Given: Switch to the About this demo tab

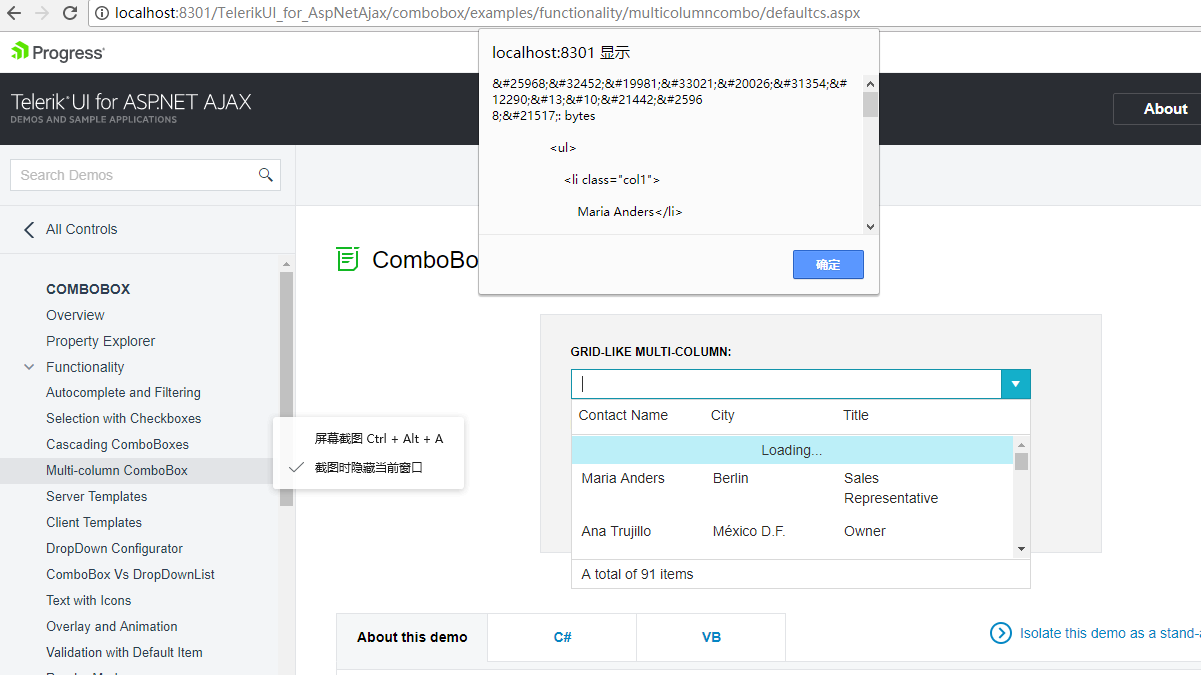Looking at the screenshot, I should point(412,637).
